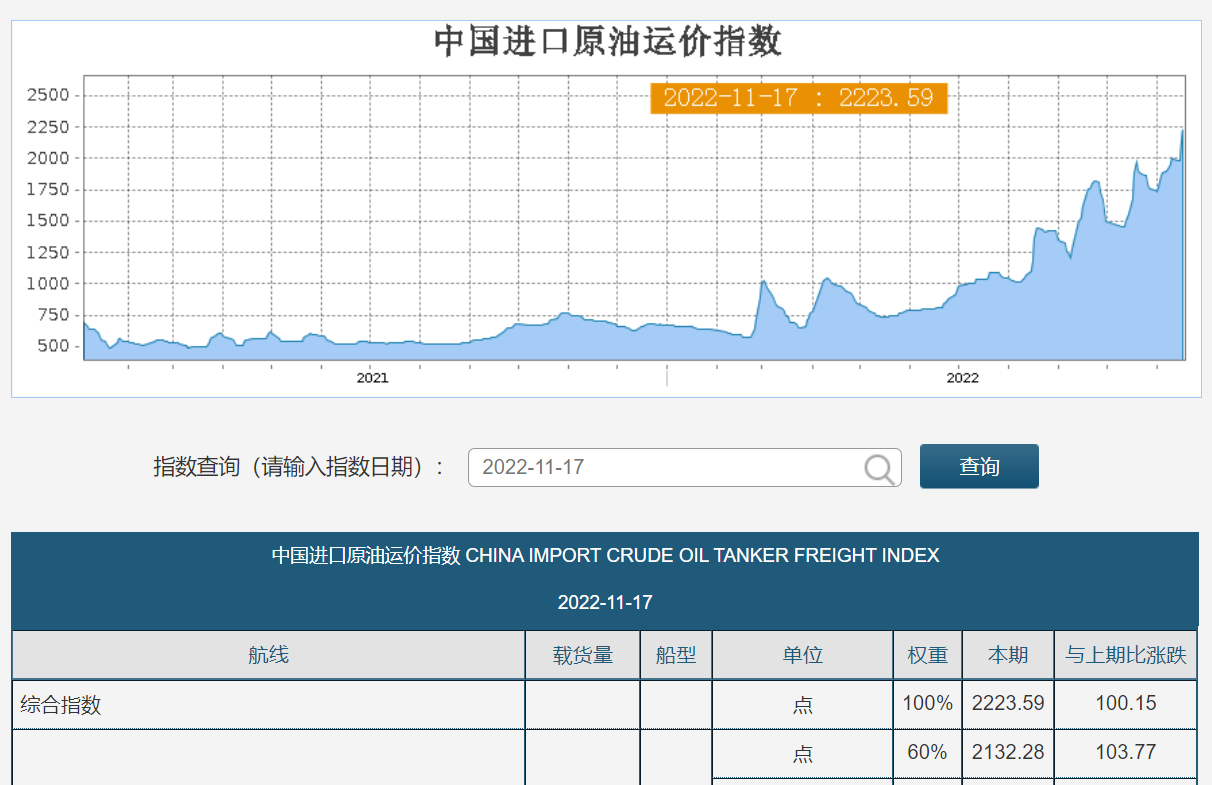Select the 单位 column header
Screen dimensions: 1212x785
[803, 655]
